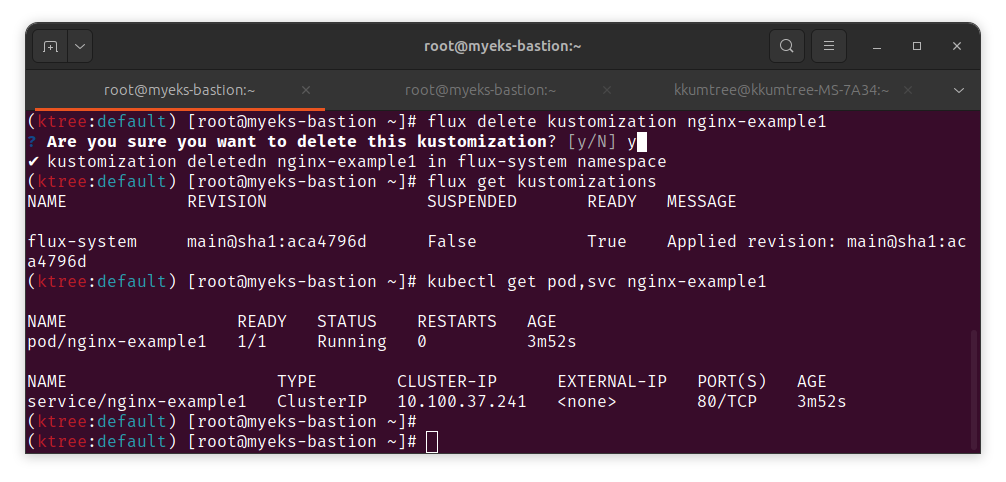Click the 'RESTARTS' column header
This screenshot has width=1006, height=482.
pyautogui.click(x=457, y=322)
